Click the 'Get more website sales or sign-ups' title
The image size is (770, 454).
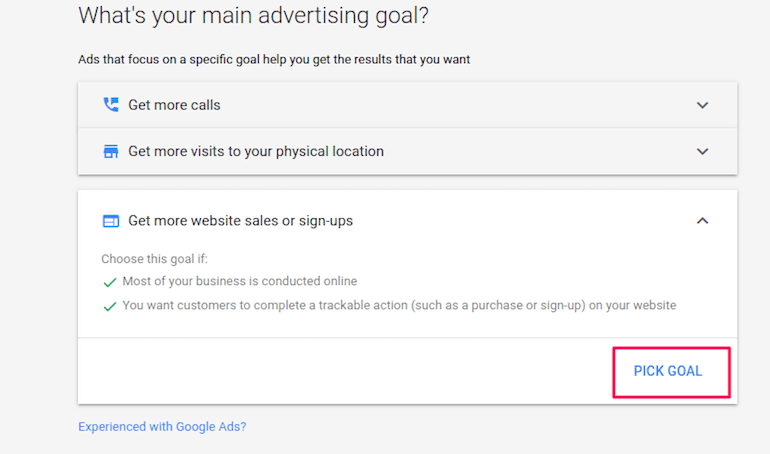click(x=240, y=221)
